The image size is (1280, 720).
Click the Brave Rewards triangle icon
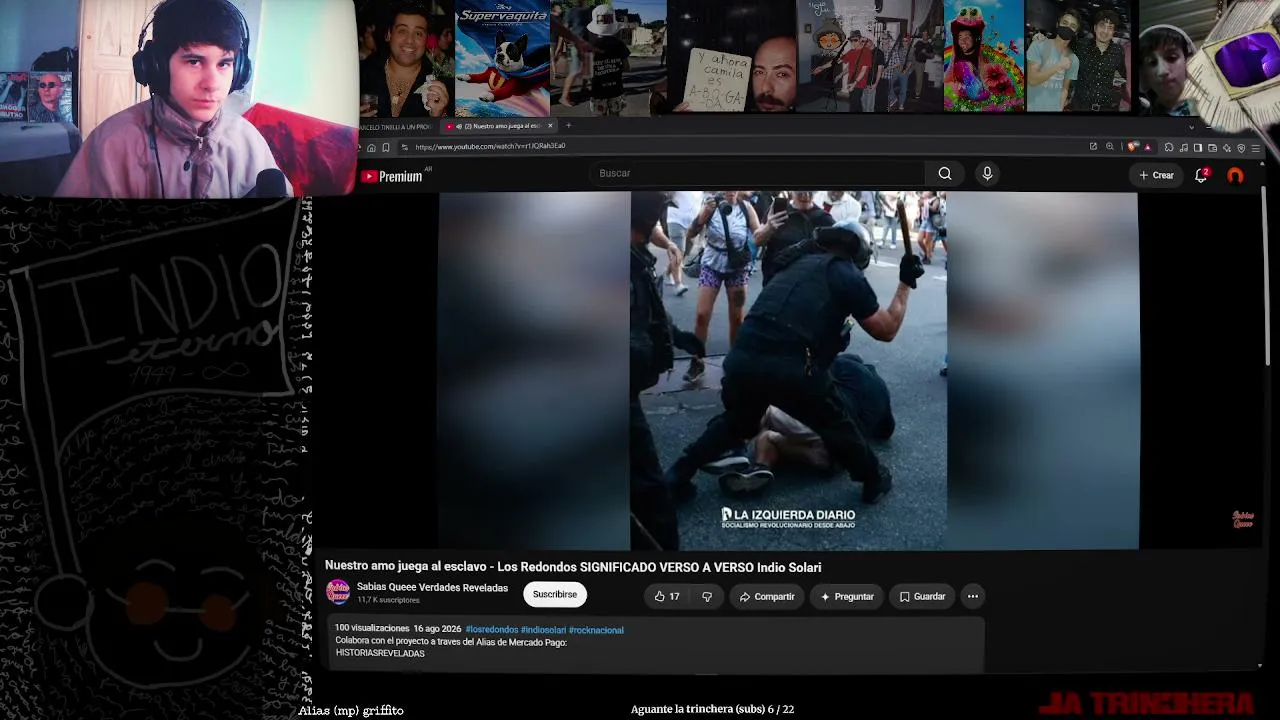point(1147,147)
